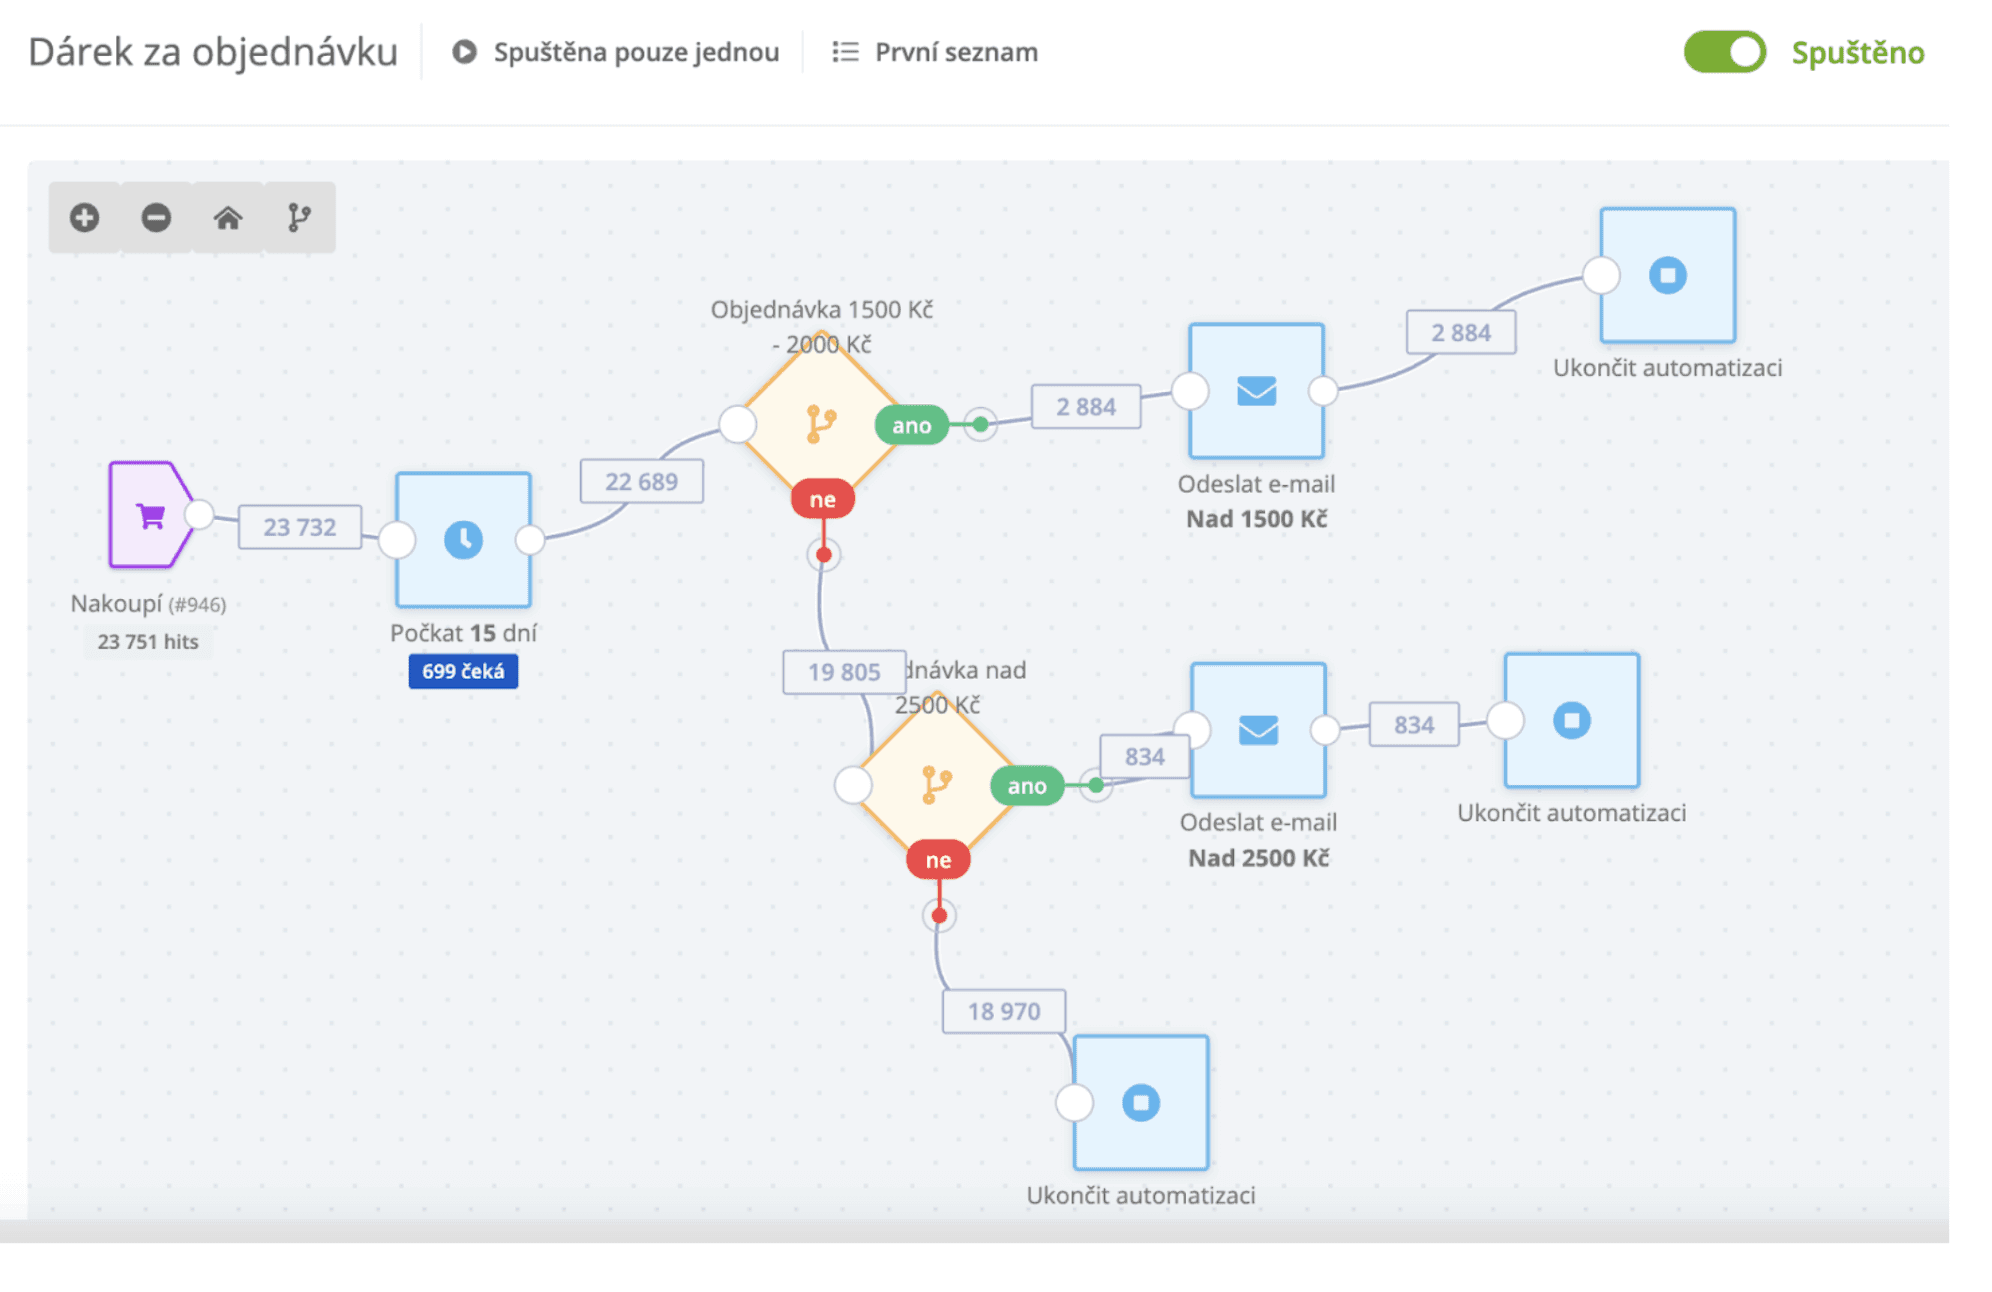This screenshot has height=1292, width=1992.
Task: Select the top-right Ukončit automatizaci stop node
Action: click(1668, 275)
